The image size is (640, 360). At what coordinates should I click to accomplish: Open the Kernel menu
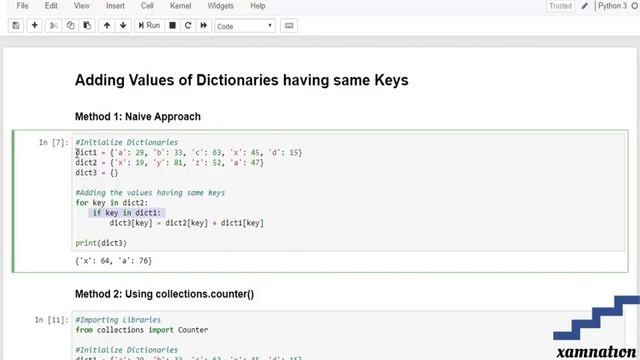pos(180,6)
